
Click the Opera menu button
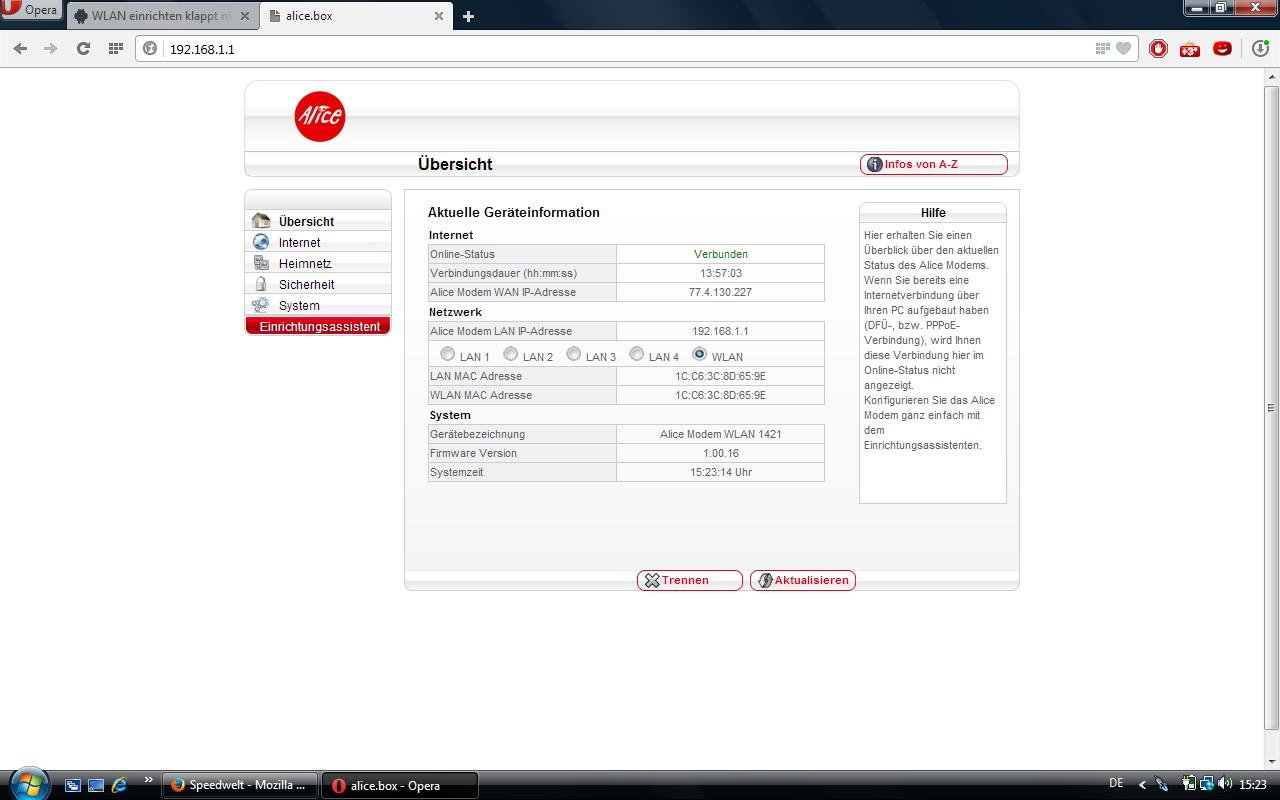[30, 10]
